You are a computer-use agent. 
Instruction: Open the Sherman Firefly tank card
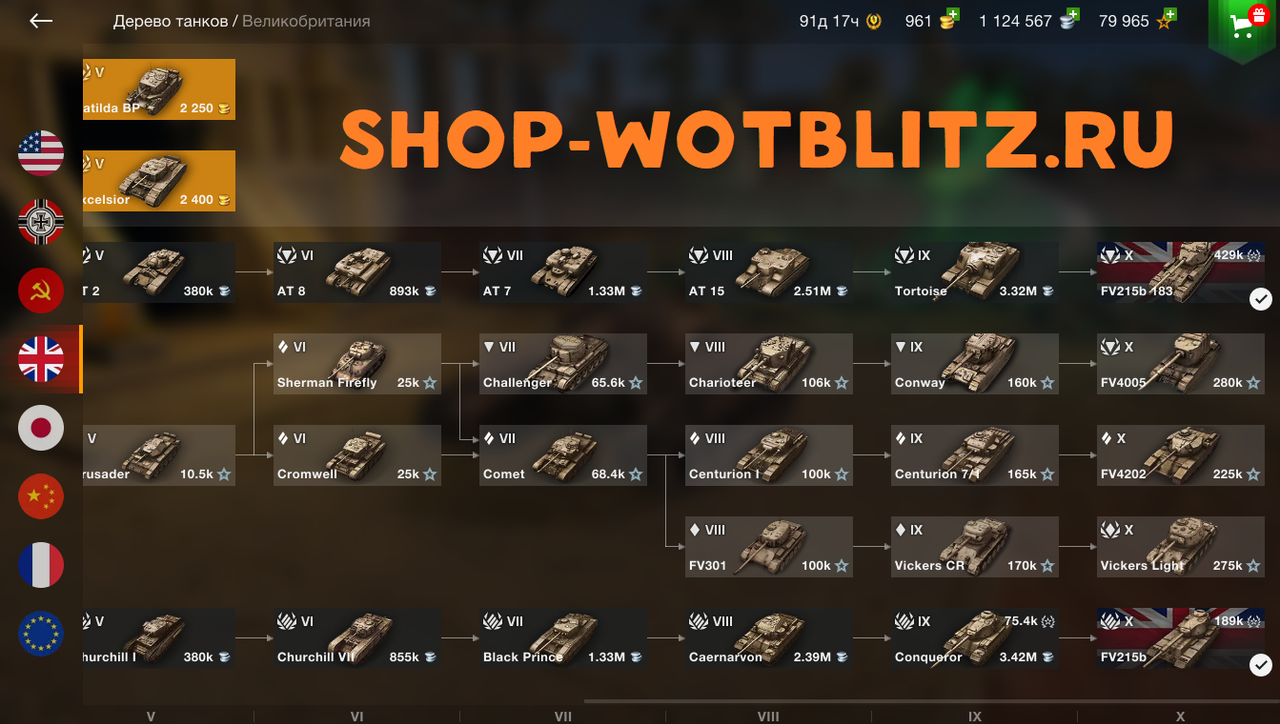(x=357, y=363)
